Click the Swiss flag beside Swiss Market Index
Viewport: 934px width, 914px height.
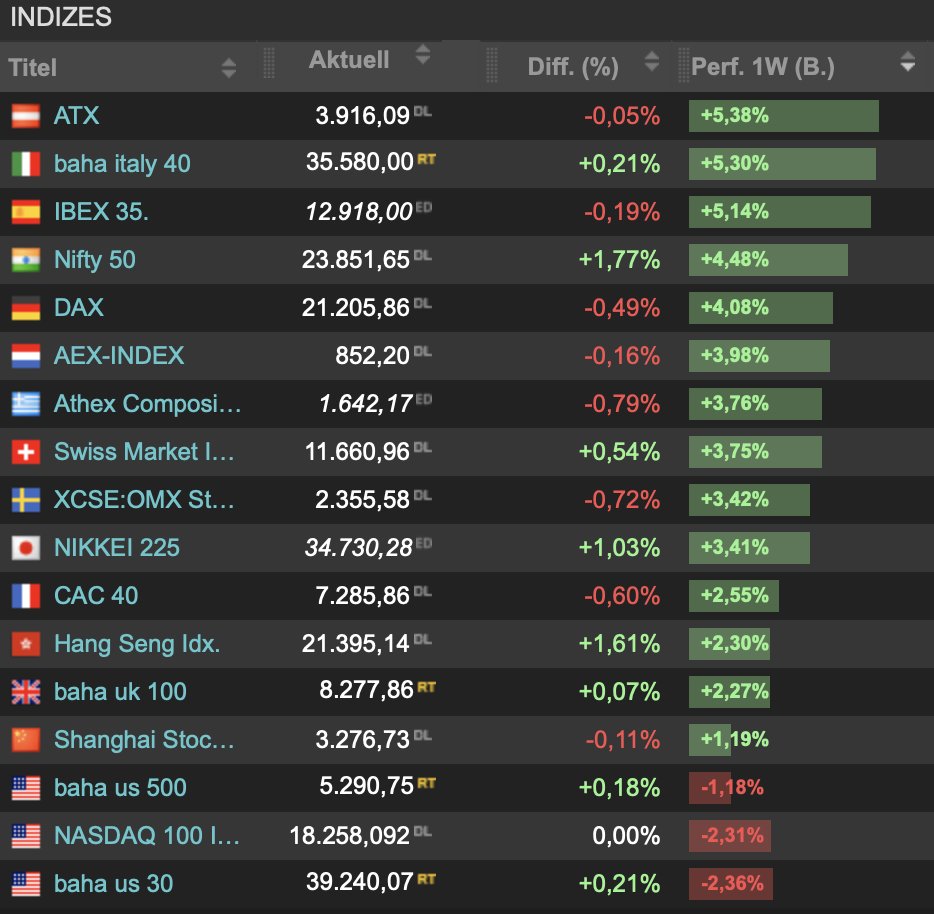tap(26, 452)
